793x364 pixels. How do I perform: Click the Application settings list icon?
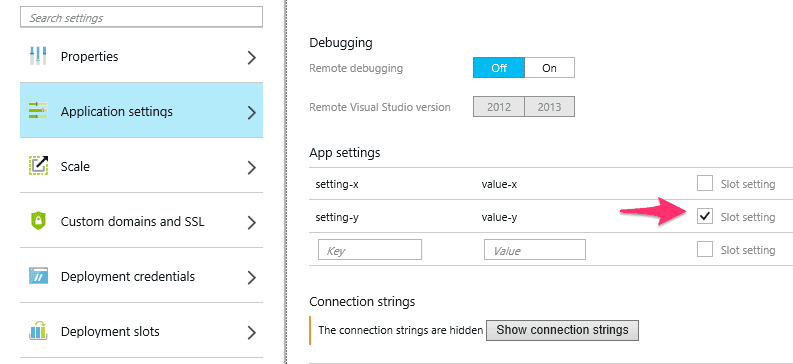[38, 111]
